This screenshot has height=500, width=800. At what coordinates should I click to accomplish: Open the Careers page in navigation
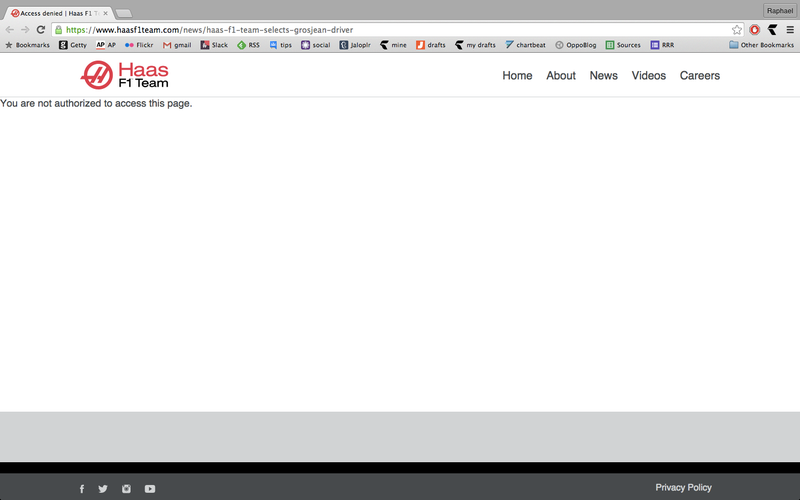click(x=699, y=76)
